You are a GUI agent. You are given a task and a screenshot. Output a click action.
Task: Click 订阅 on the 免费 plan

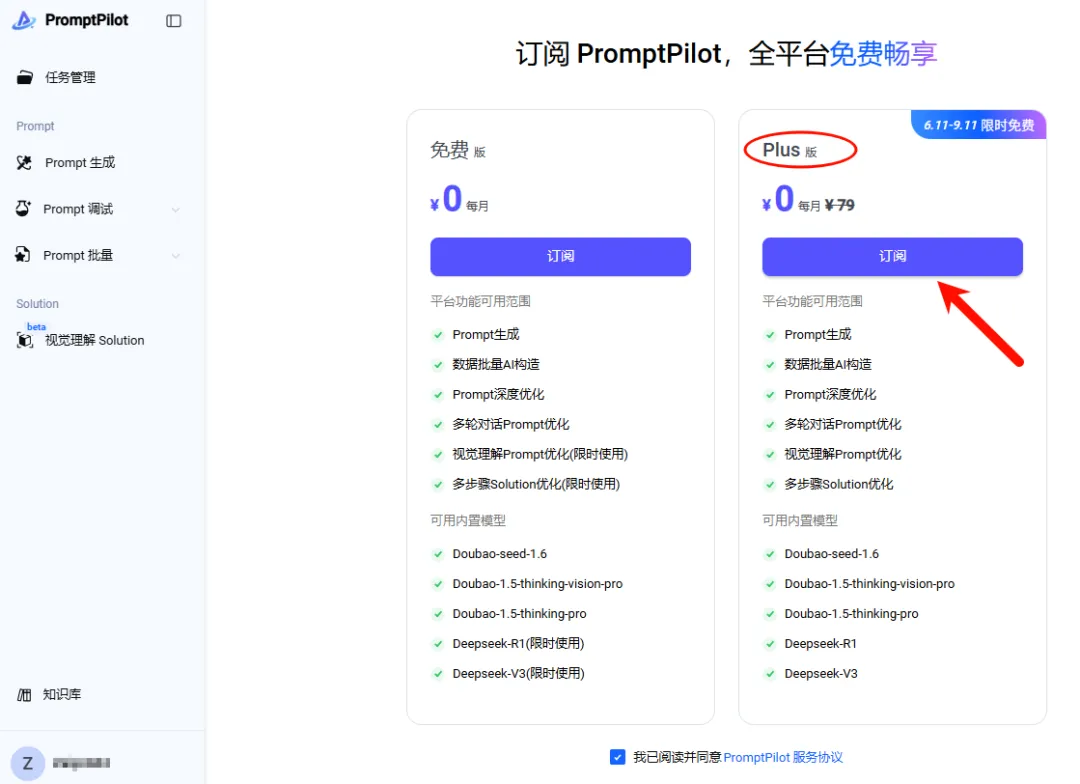560,257
